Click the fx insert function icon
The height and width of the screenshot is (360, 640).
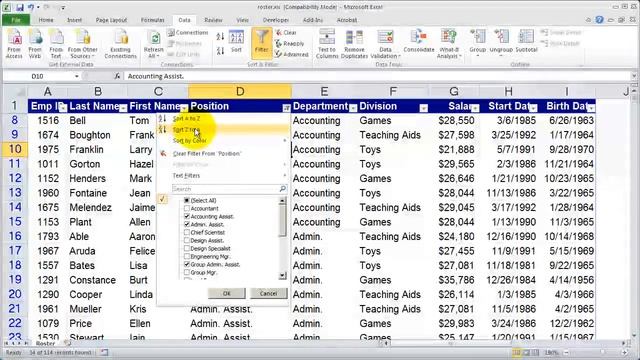tap(117, 76)
